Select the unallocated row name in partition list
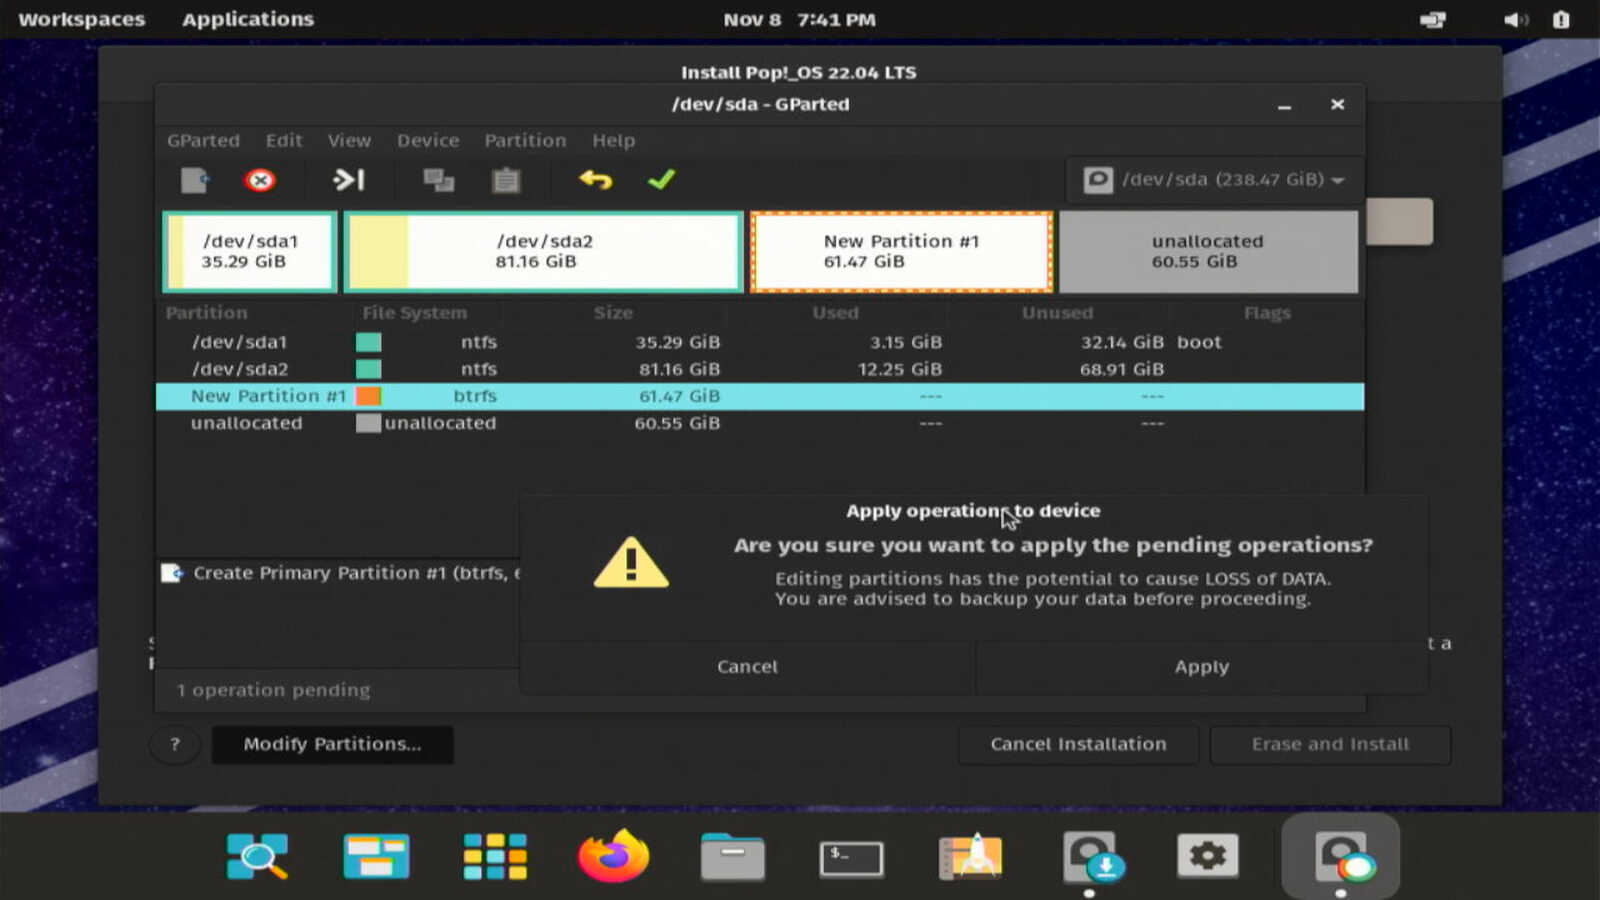 click(247, 423)
